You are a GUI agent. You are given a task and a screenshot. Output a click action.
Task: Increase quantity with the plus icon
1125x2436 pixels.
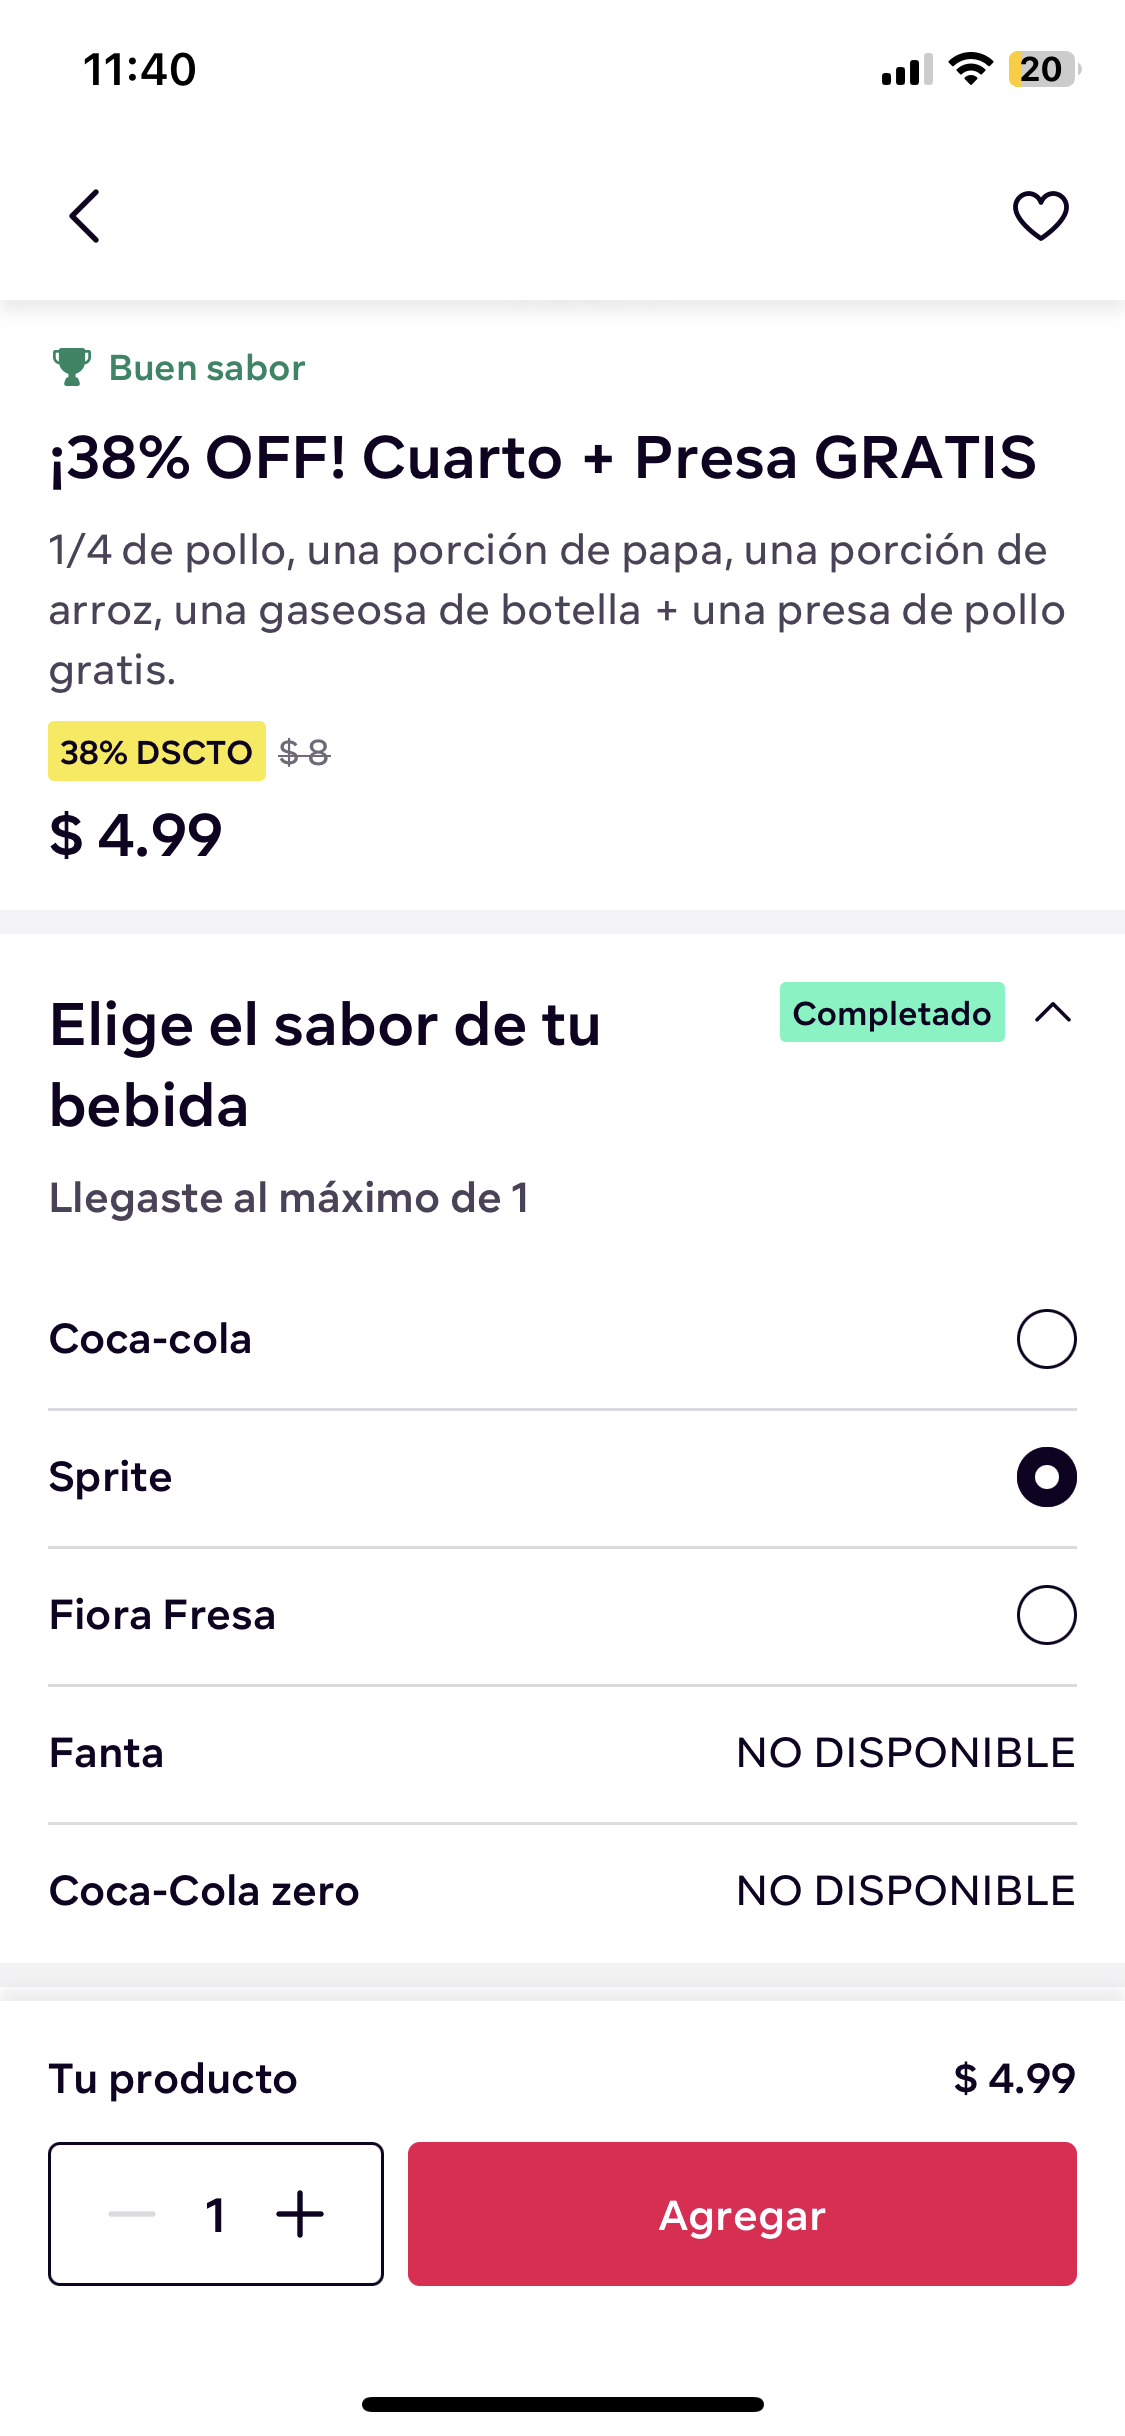300,2214
